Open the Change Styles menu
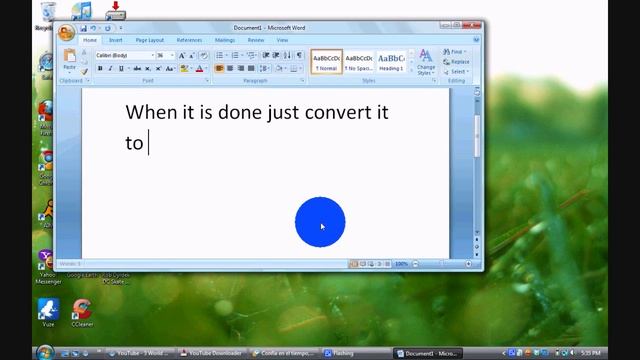This screenshot has width=640, height=360. (426, 62)
